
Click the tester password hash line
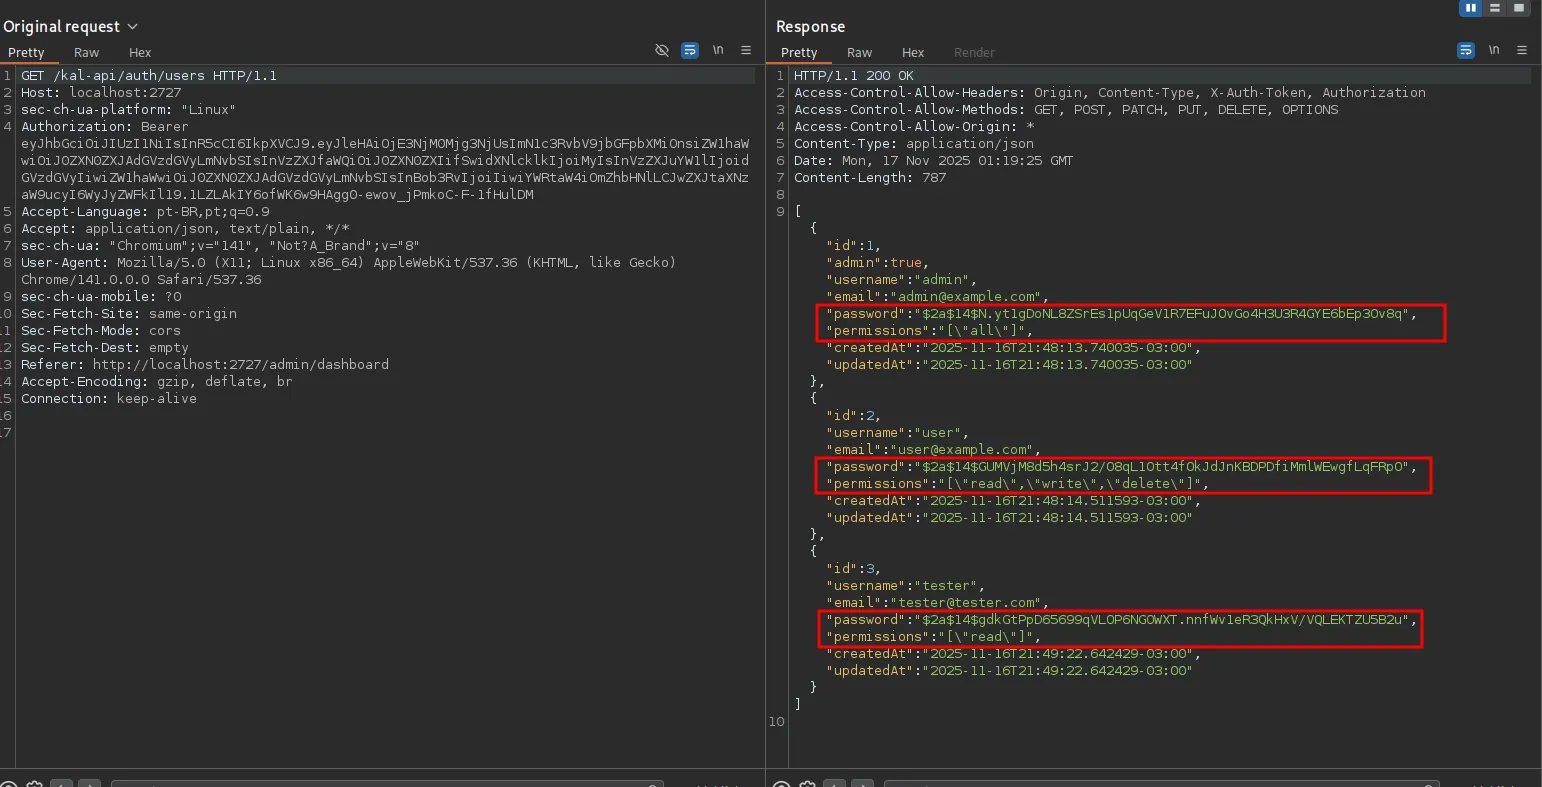(x=1122, y=620)
